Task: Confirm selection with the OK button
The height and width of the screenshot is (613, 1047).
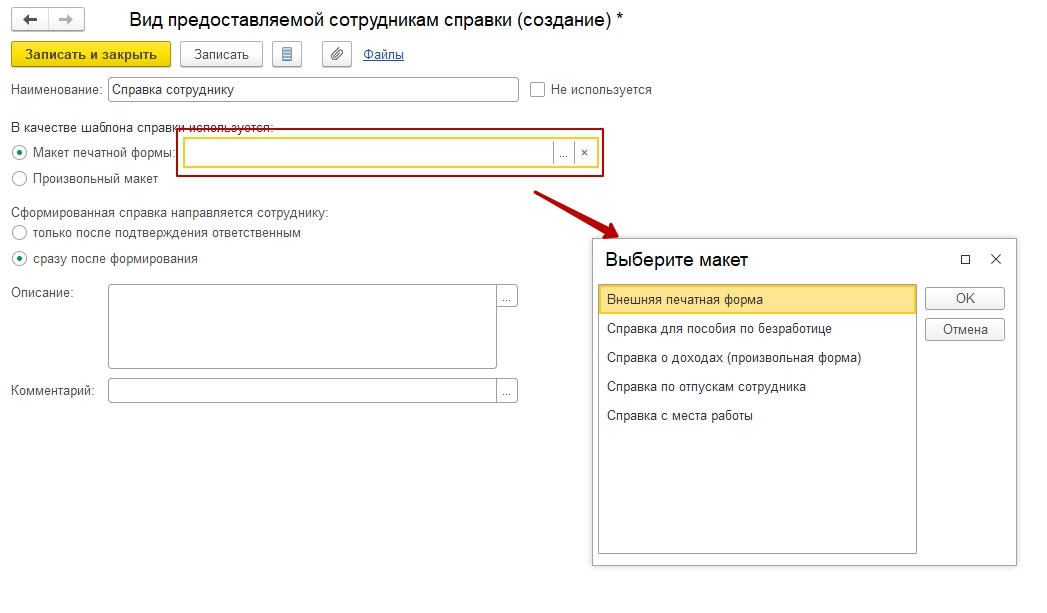Action: [964, 299]
